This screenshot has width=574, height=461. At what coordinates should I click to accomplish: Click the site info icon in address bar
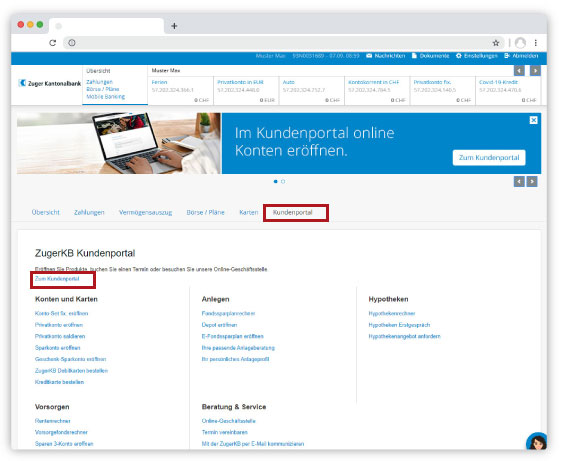(x=72, y=43)
